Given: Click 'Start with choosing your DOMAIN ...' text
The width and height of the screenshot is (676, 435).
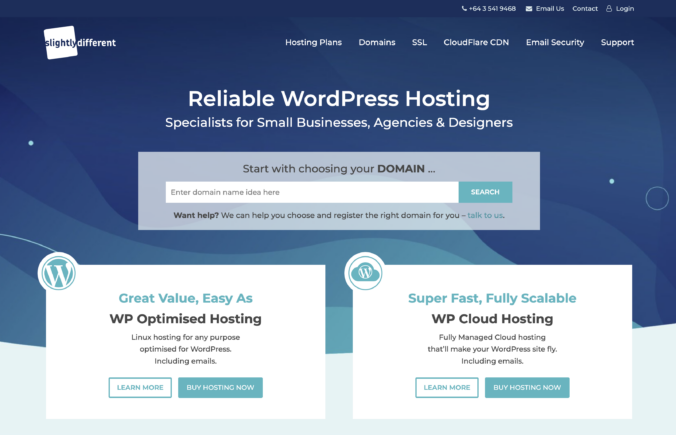Looking at the screenshot, I should [x=339, y=169].
